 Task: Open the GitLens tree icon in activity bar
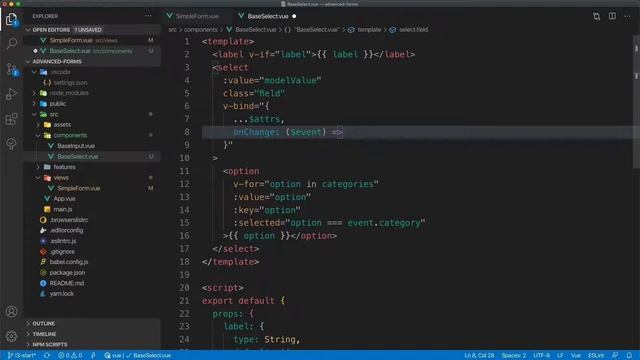(11, 144)
